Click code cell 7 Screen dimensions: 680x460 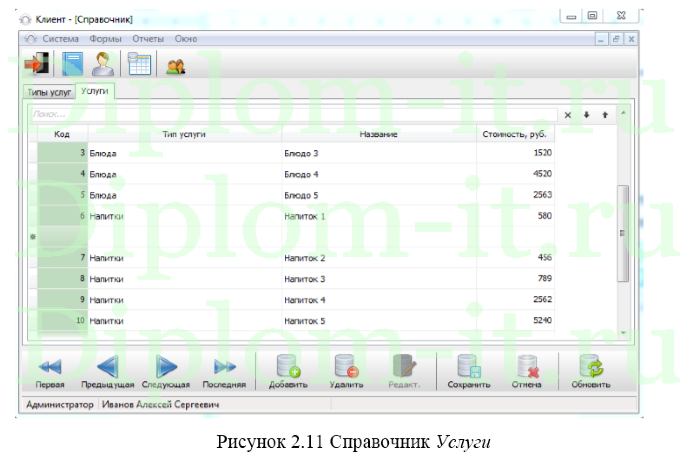click(62, 258)
